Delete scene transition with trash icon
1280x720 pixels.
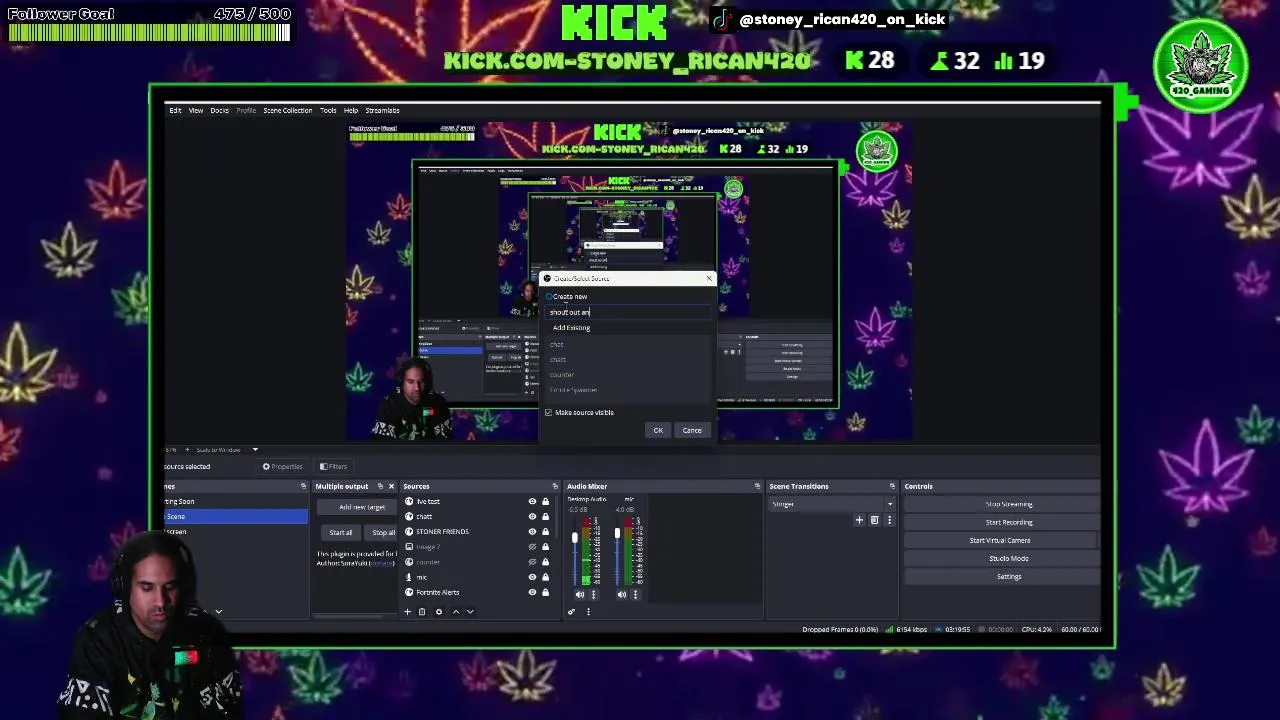[874, 520]
